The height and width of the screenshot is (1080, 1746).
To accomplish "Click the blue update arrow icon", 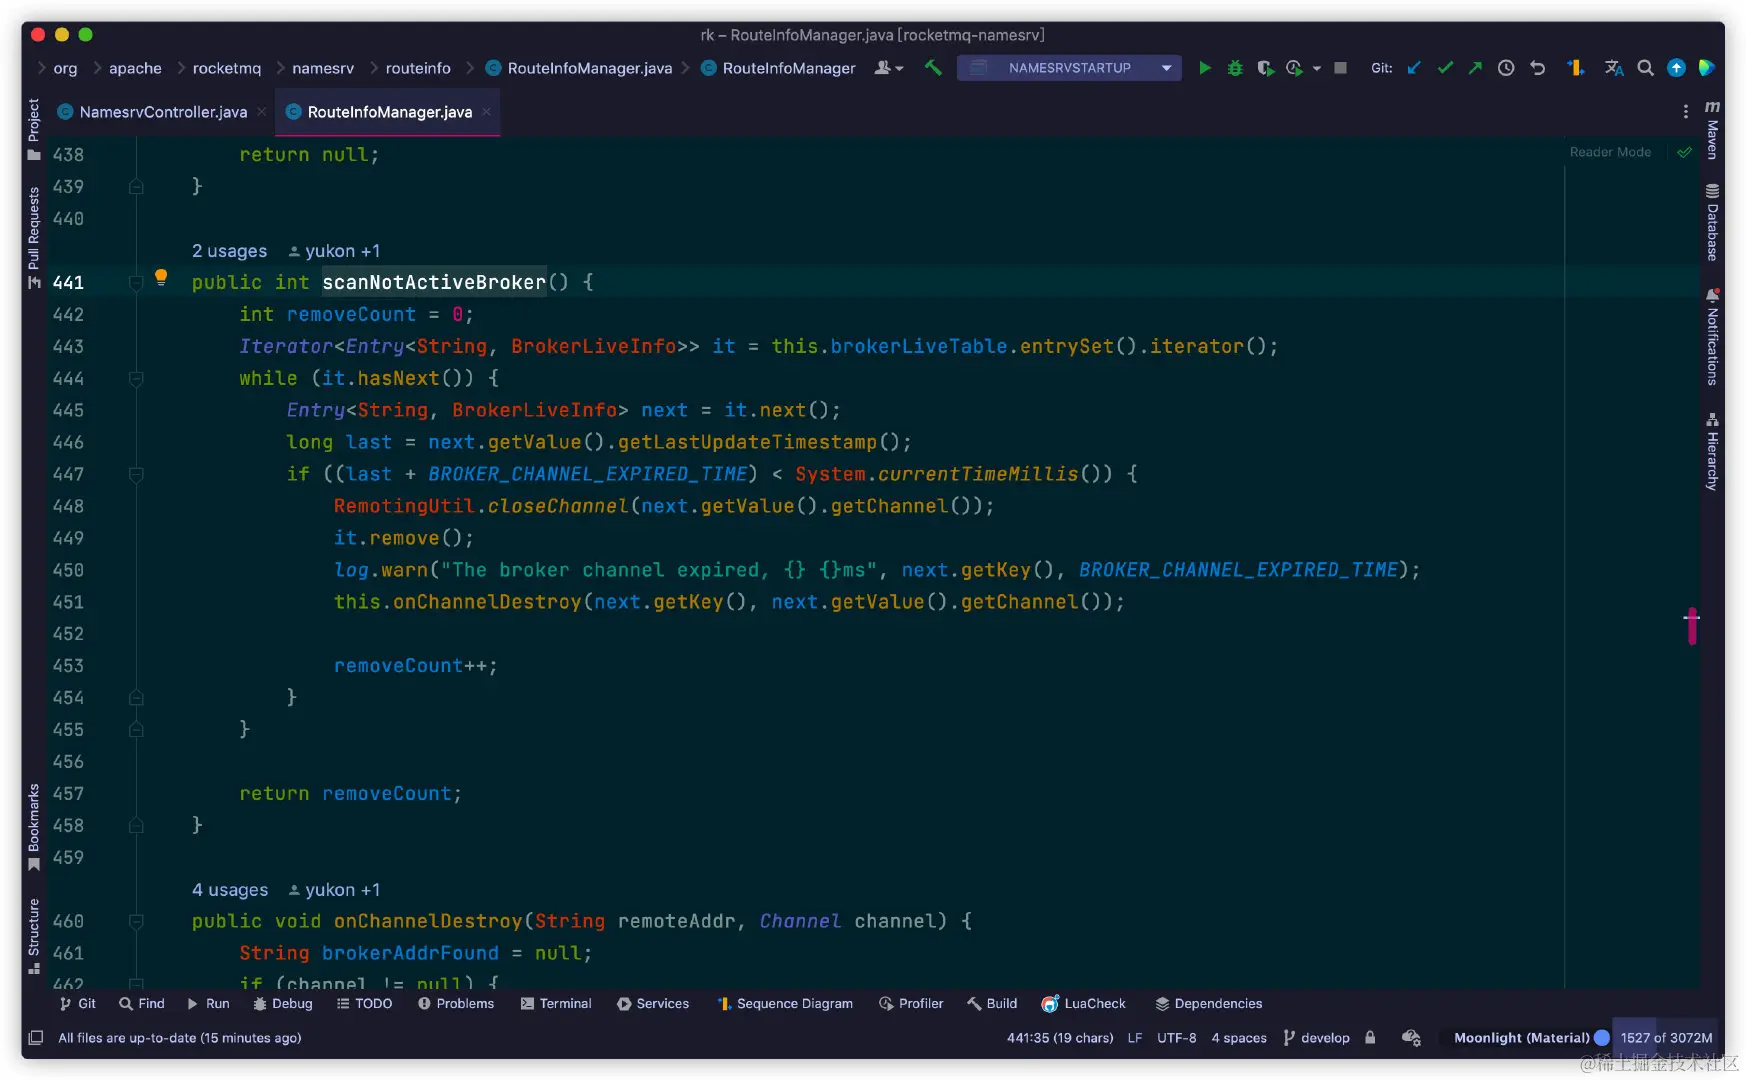I will coord(1676,68).
